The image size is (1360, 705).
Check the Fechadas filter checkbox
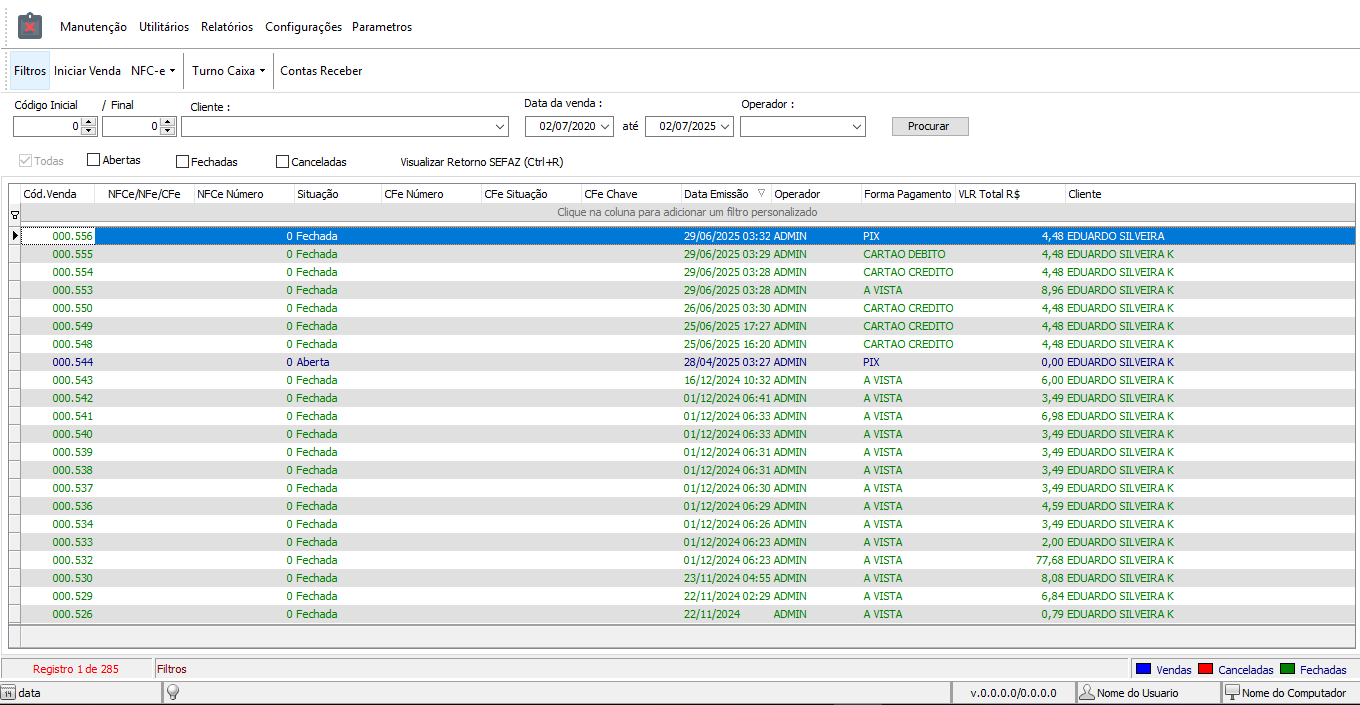point(182,161)
